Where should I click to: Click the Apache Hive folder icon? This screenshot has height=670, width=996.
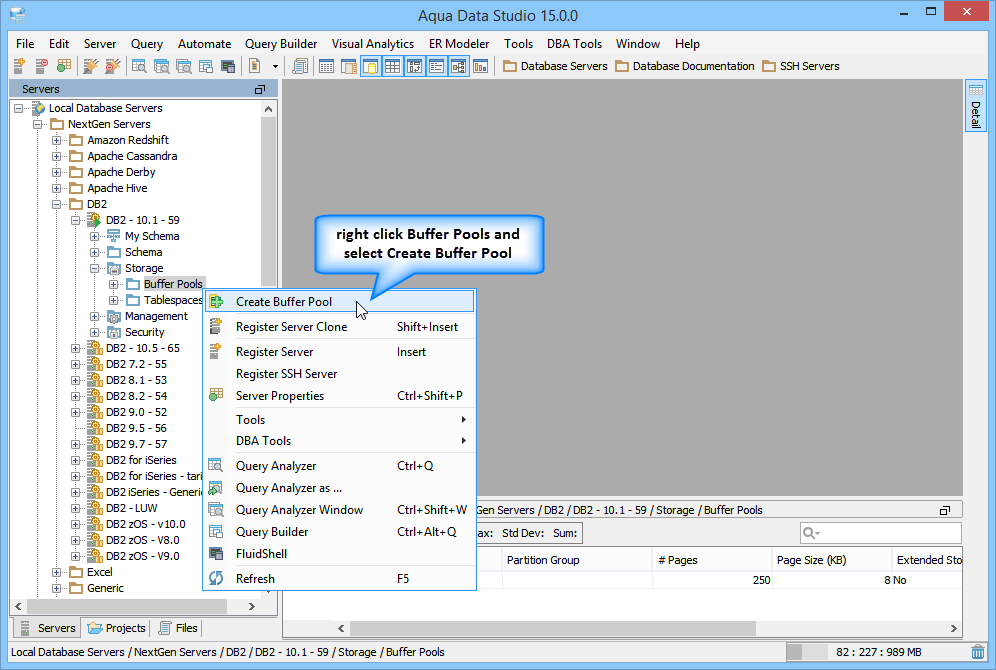(x=76, y=188)
